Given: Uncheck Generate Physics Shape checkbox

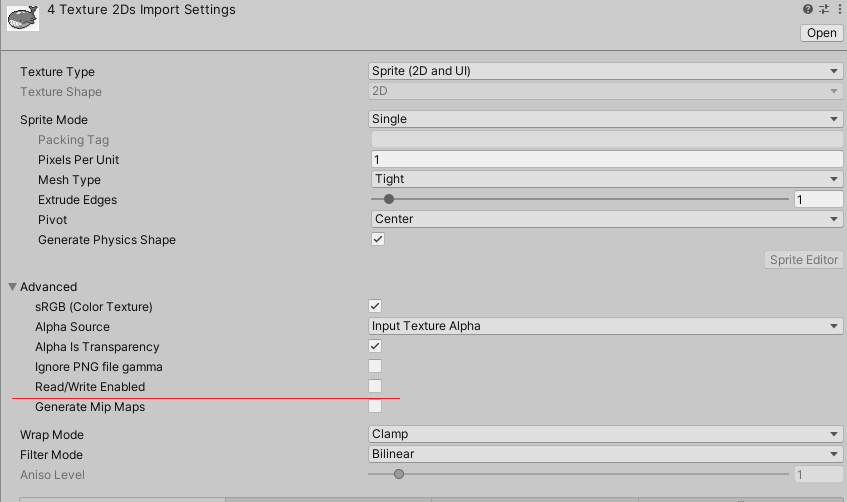Looking at the screenshot, I should 378,239.
